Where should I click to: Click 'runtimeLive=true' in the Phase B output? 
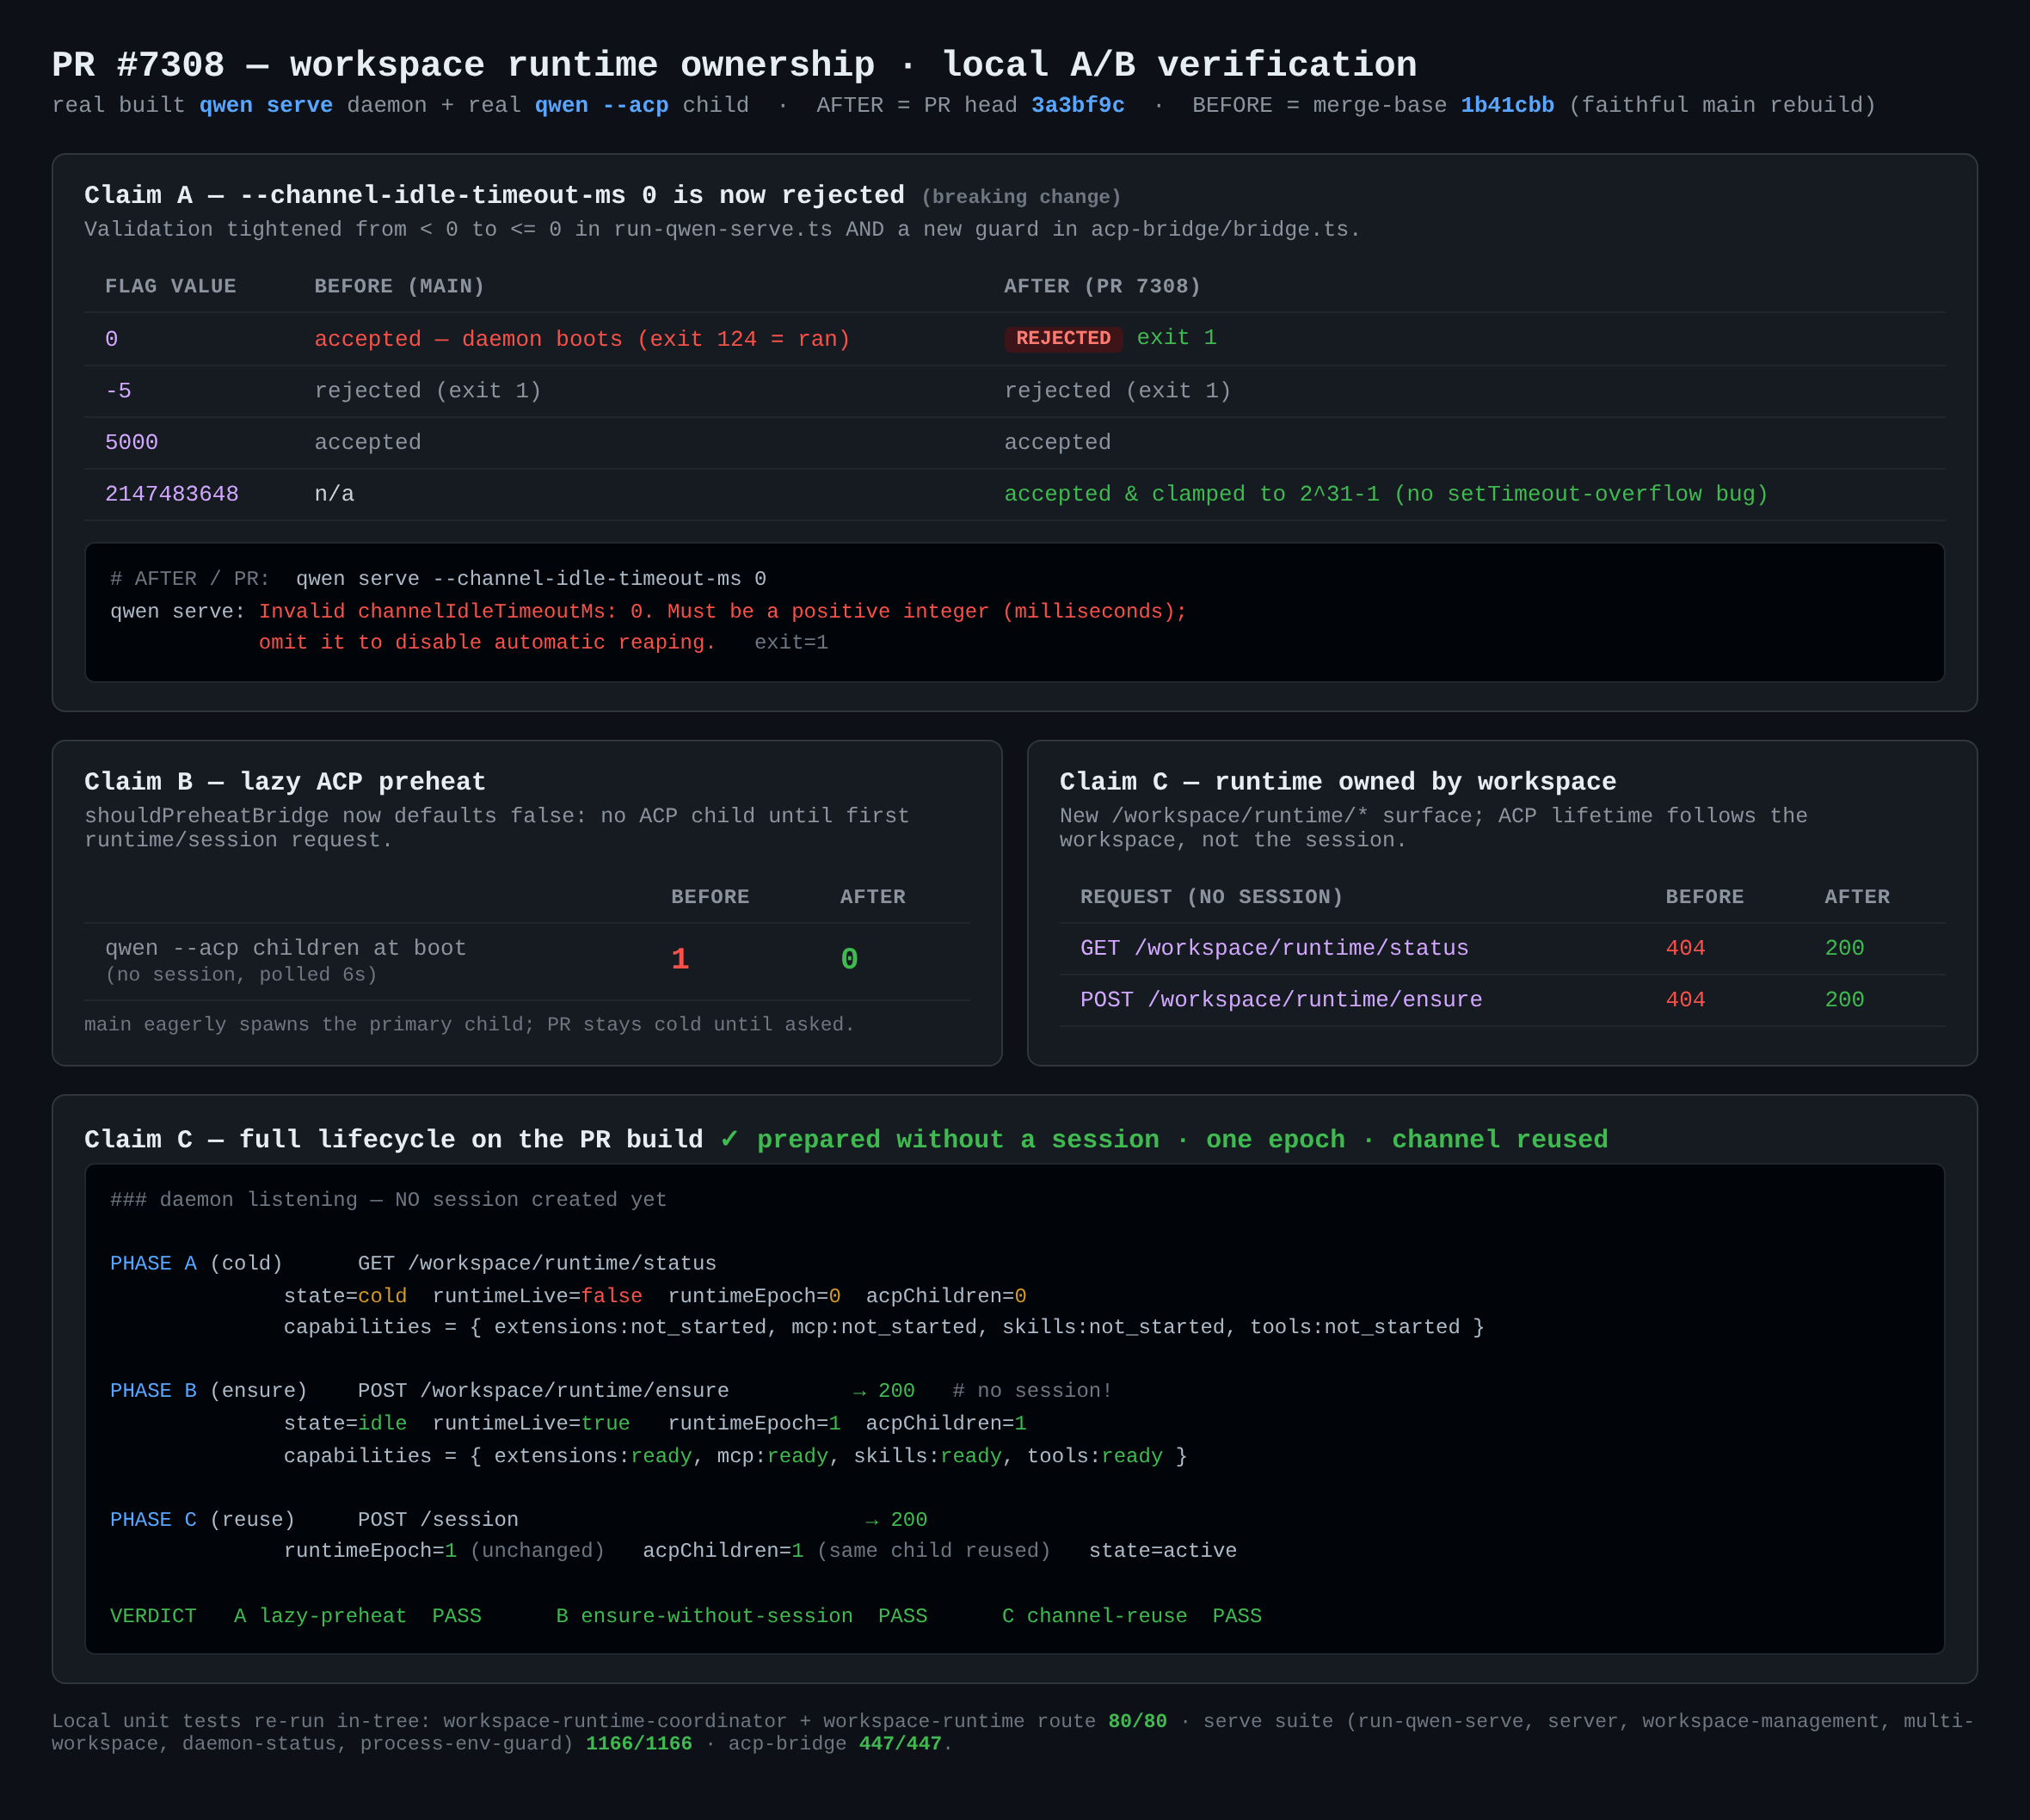[531, 1423]
